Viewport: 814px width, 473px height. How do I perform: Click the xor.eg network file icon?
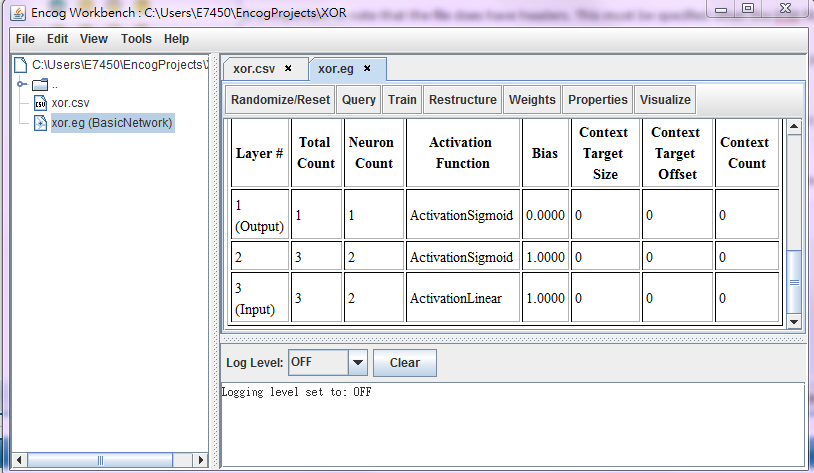(40, 123)
